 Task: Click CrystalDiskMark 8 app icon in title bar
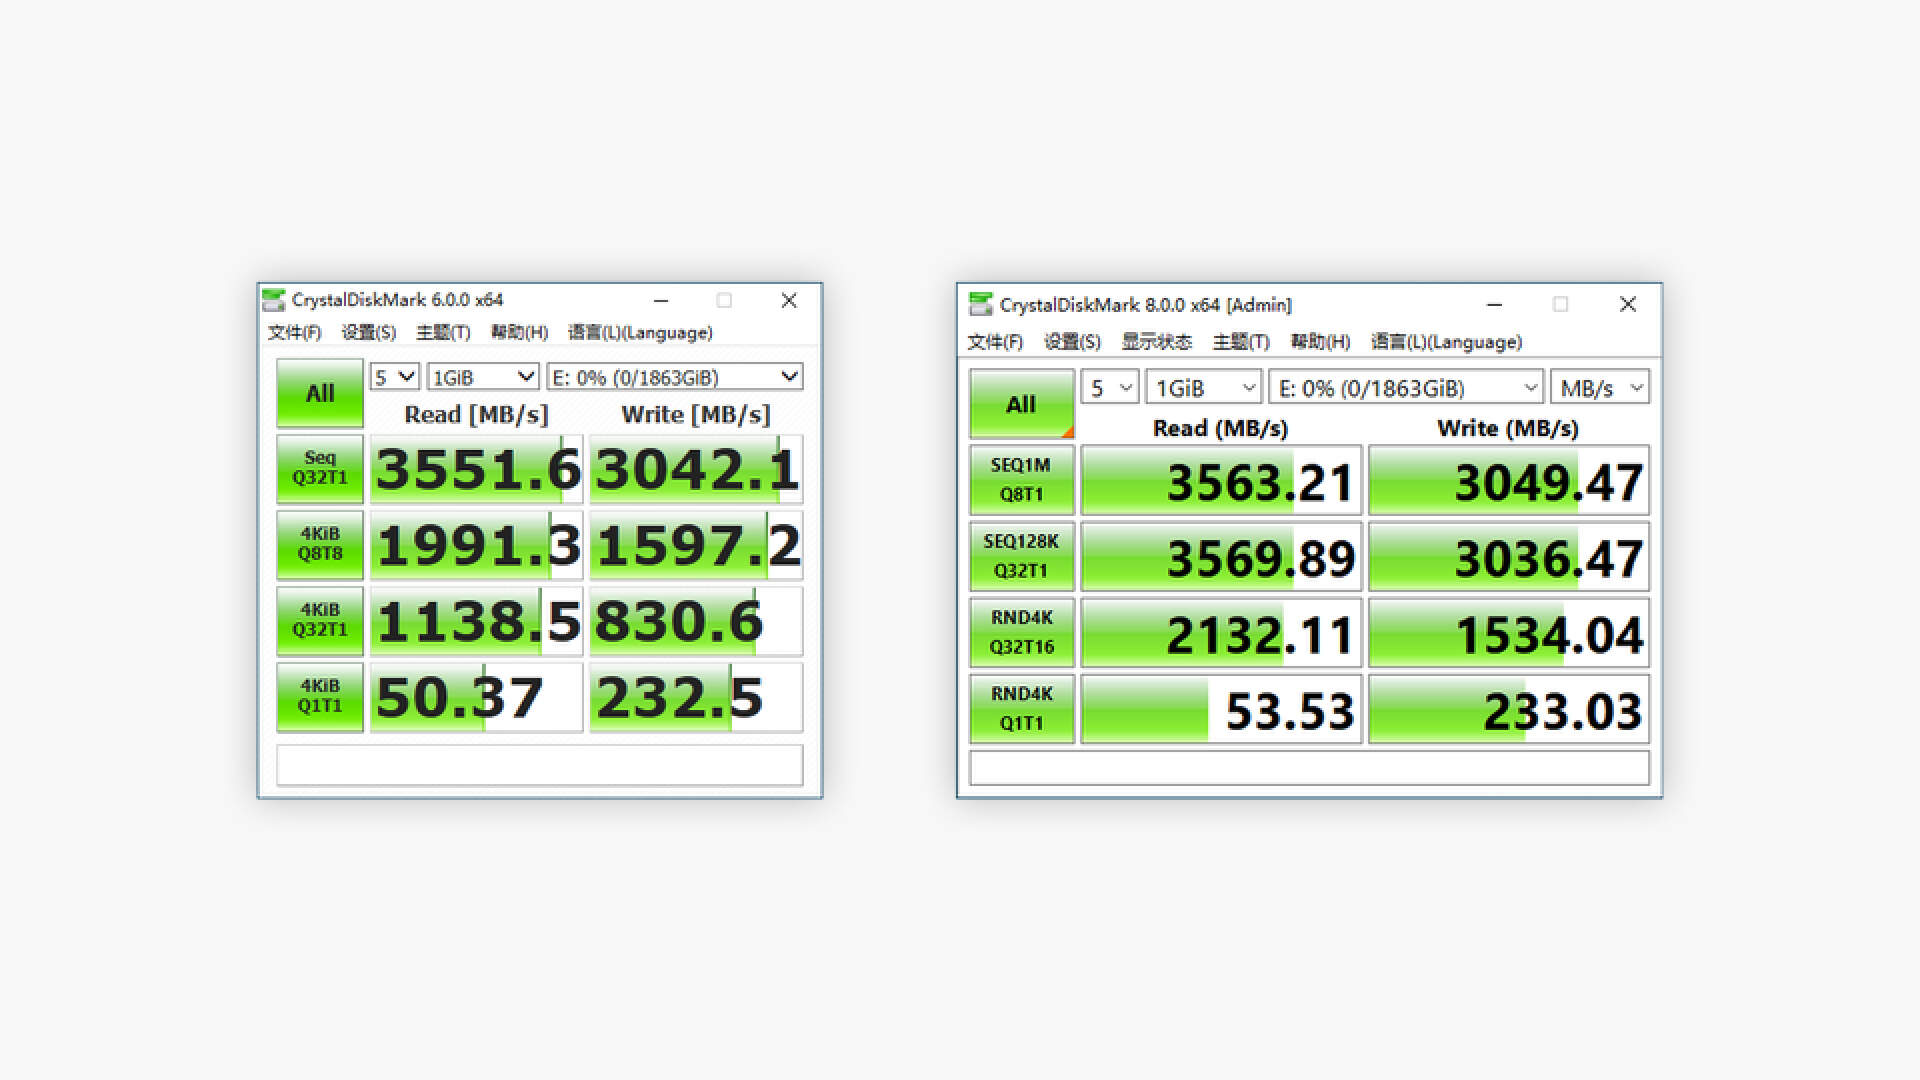981,305
